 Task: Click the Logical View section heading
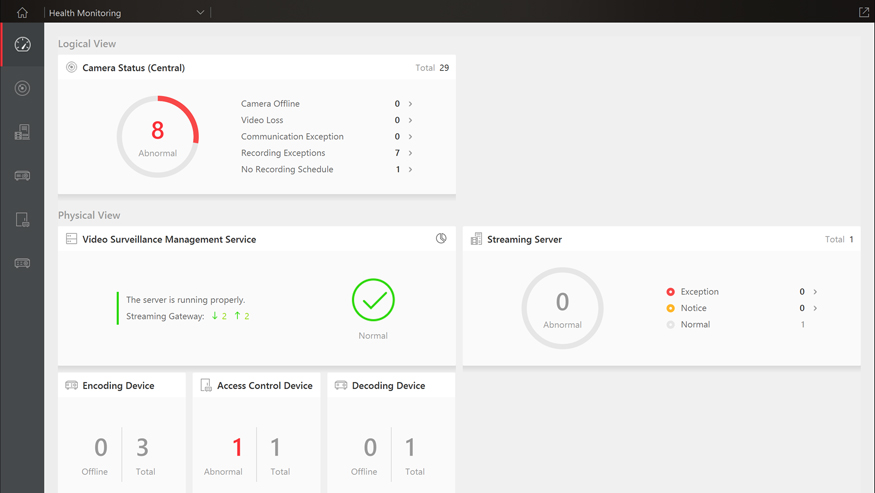point(87,44)
